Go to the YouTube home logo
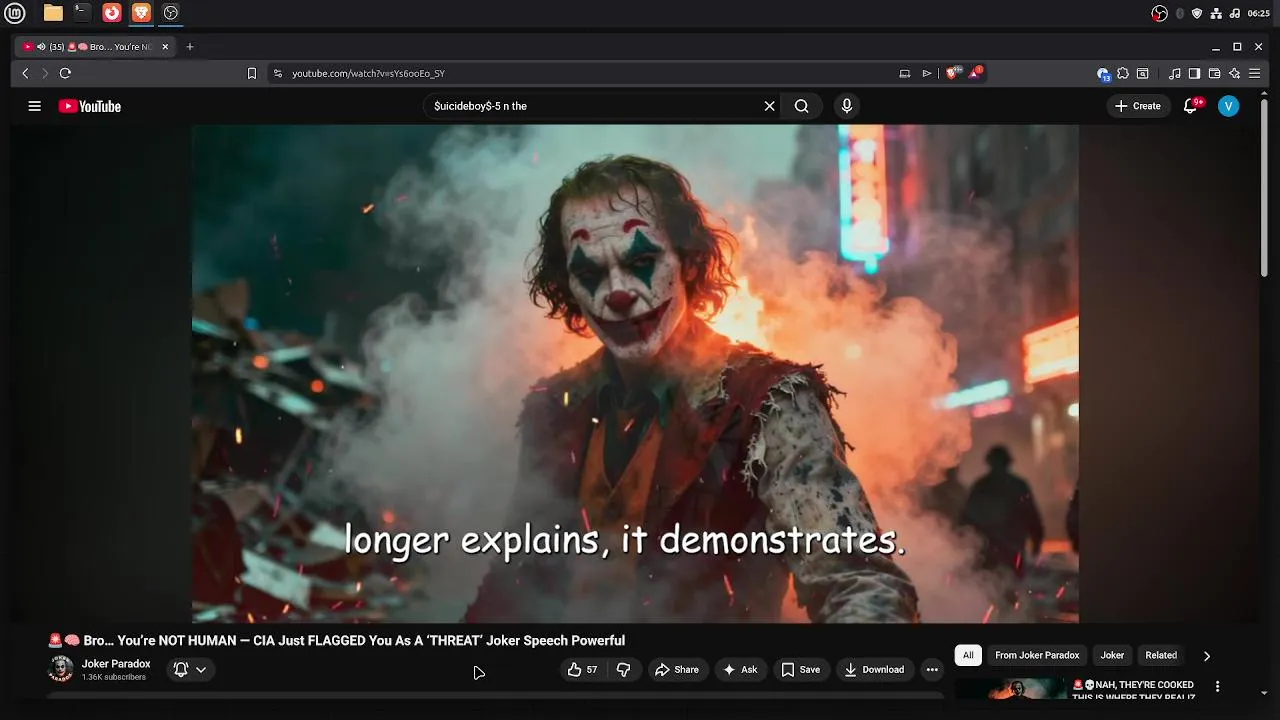The width and height of the screenshot is (1280, 720). pos(90,106)
